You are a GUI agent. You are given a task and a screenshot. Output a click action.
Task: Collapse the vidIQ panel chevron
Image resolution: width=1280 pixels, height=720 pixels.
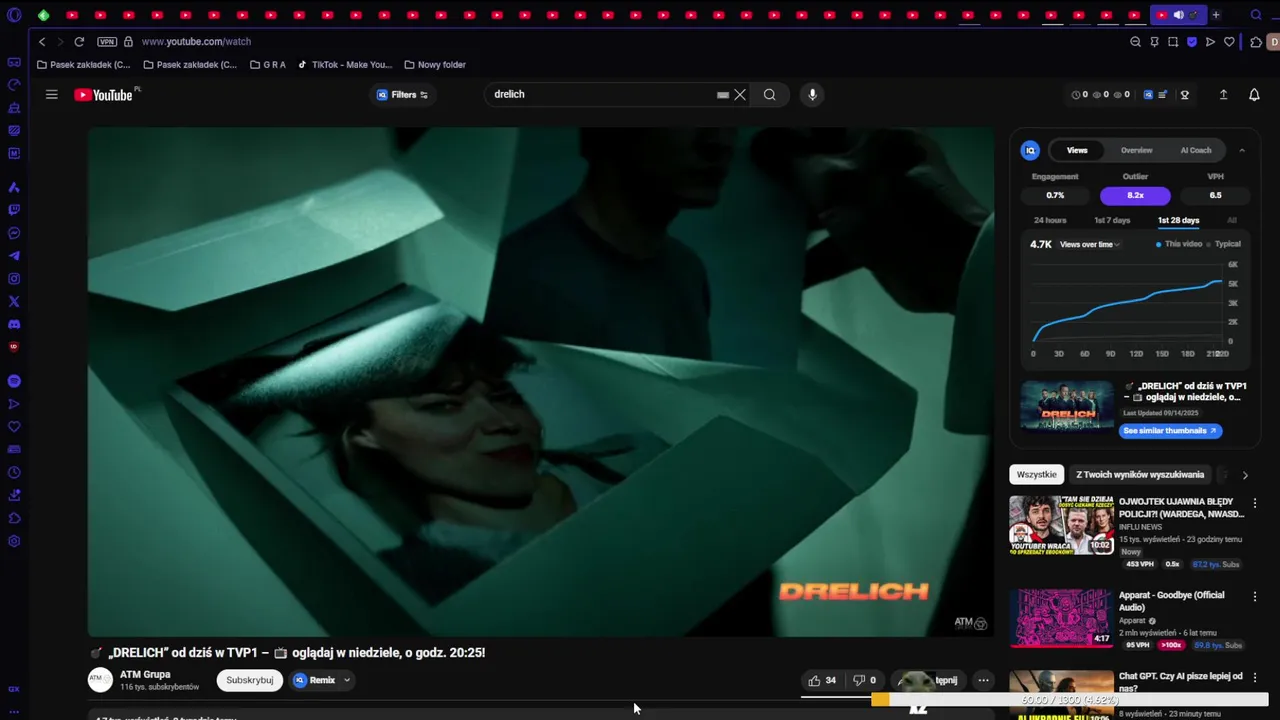point(1242,150)
